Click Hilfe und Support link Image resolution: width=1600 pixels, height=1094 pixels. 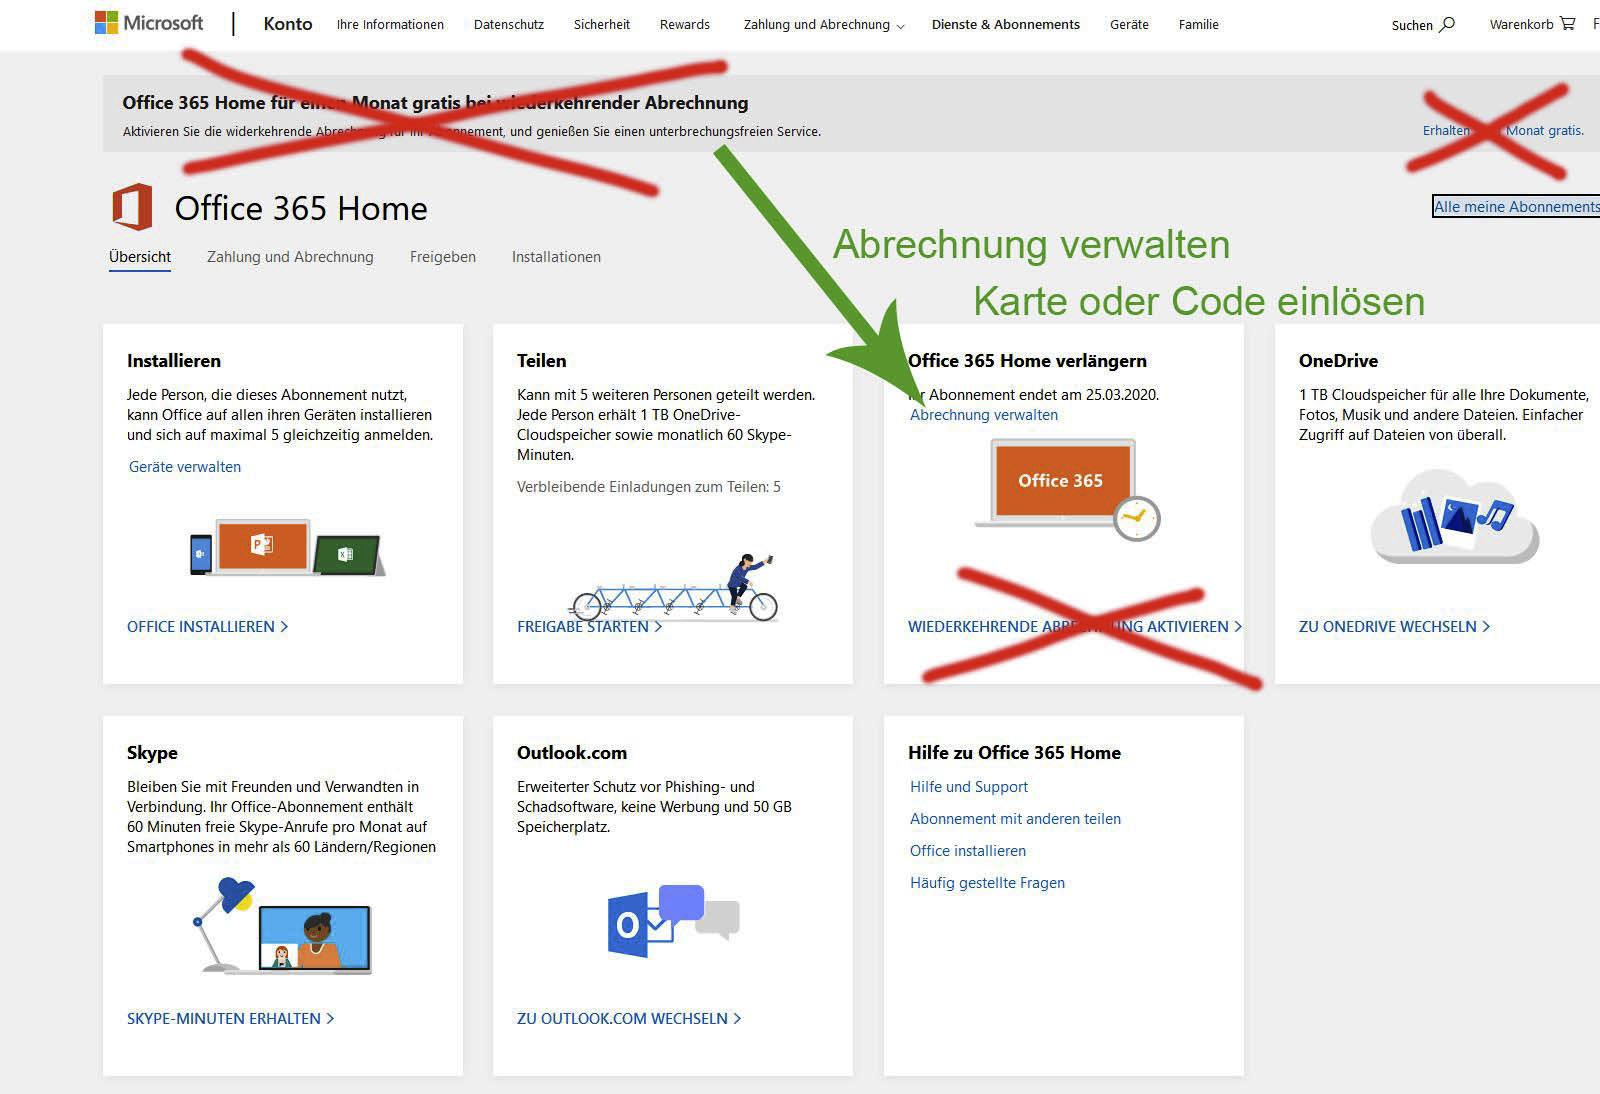coord(969,787)
